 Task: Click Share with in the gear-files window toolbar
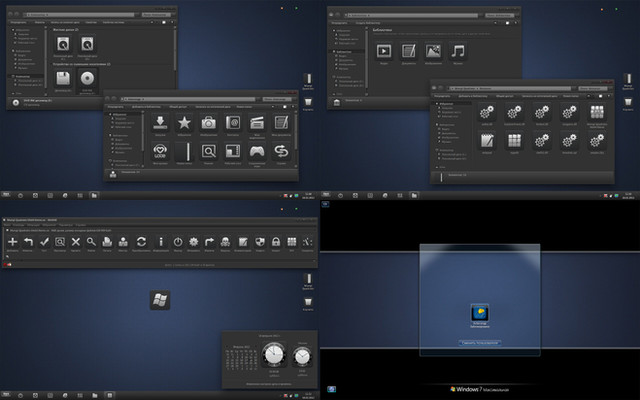(504, 96)
